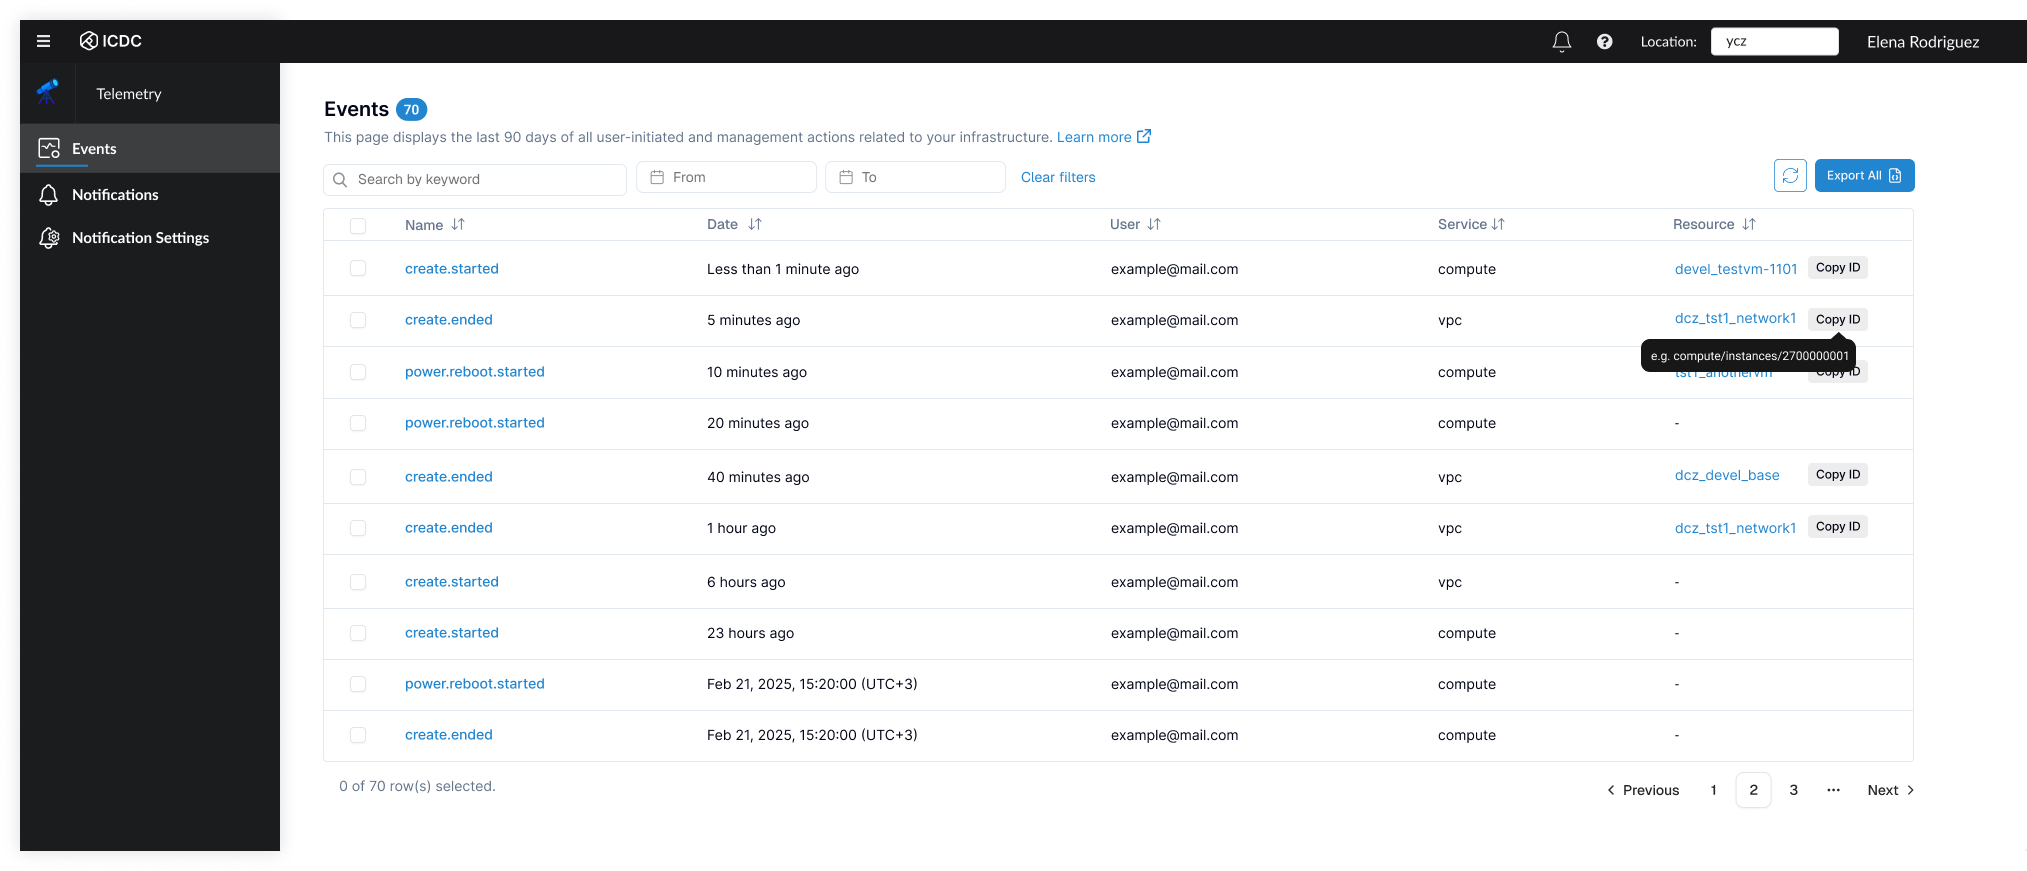Select current page 2

click(x=1753, y=790)
